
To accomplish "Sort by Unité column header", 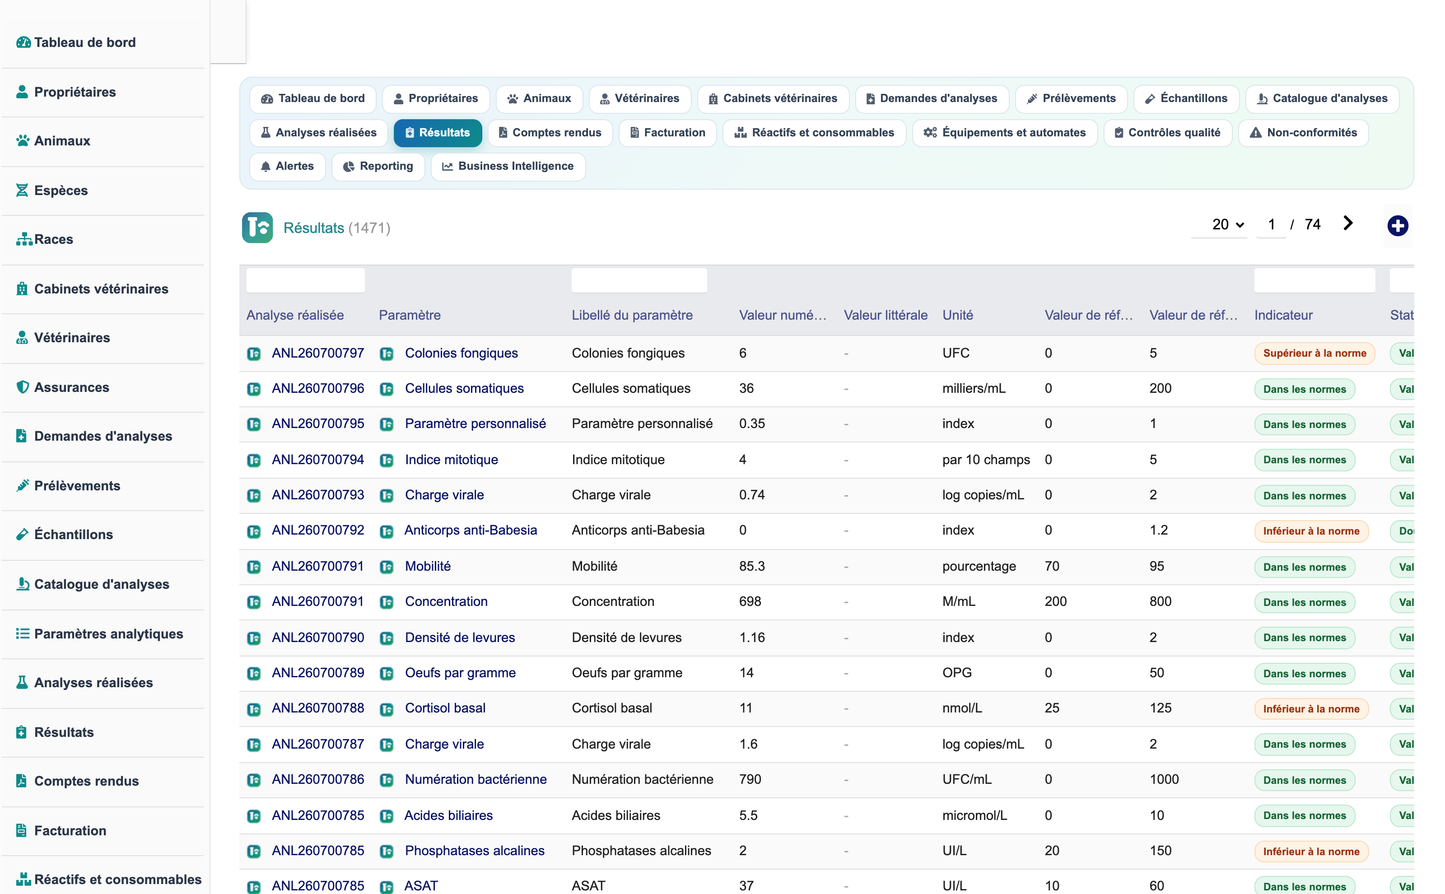I will coord(957,316).
